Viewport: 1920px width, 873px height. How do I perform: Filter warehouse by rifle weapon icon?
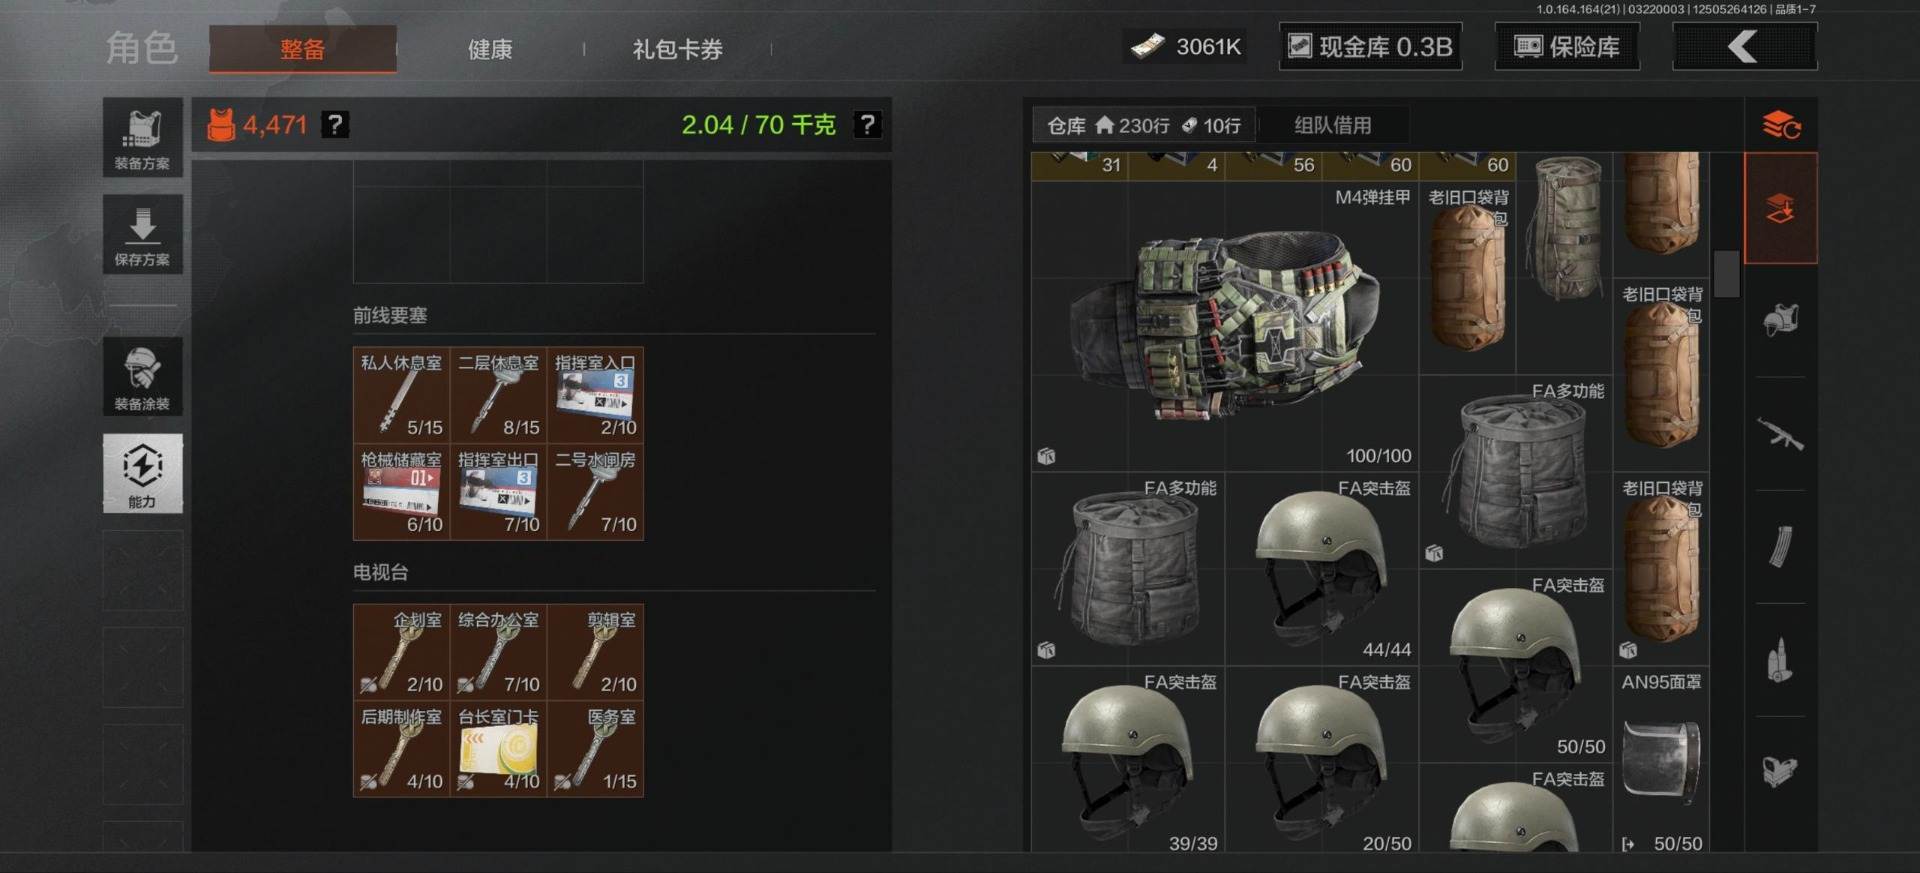pos(1780,434)
